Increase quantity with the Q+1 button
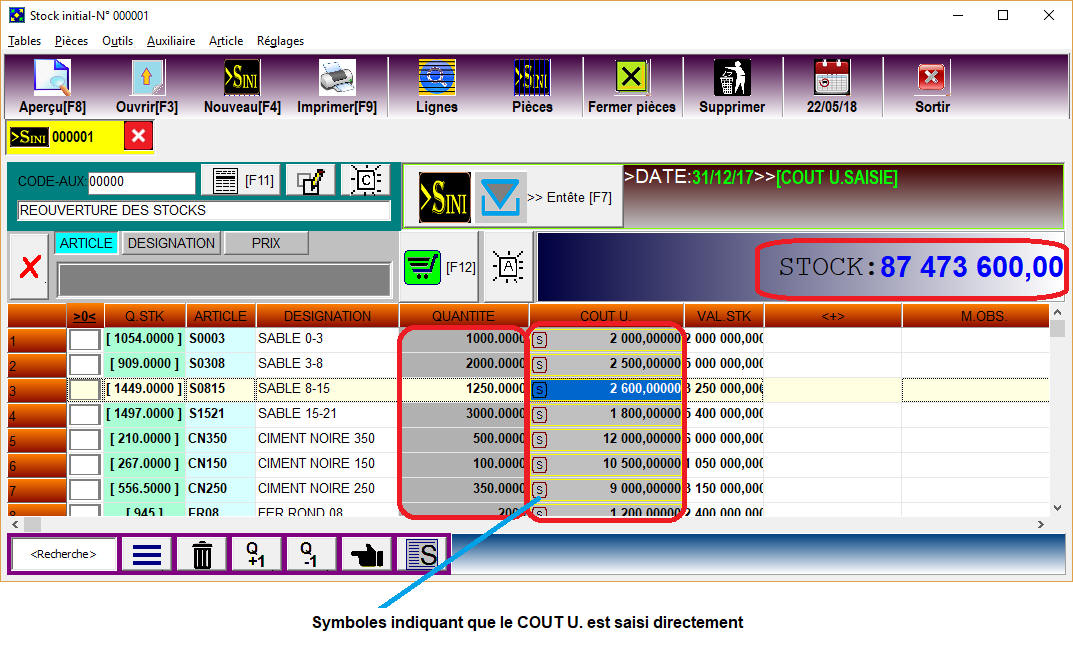The image size is (1073, 656). (257, 554)
